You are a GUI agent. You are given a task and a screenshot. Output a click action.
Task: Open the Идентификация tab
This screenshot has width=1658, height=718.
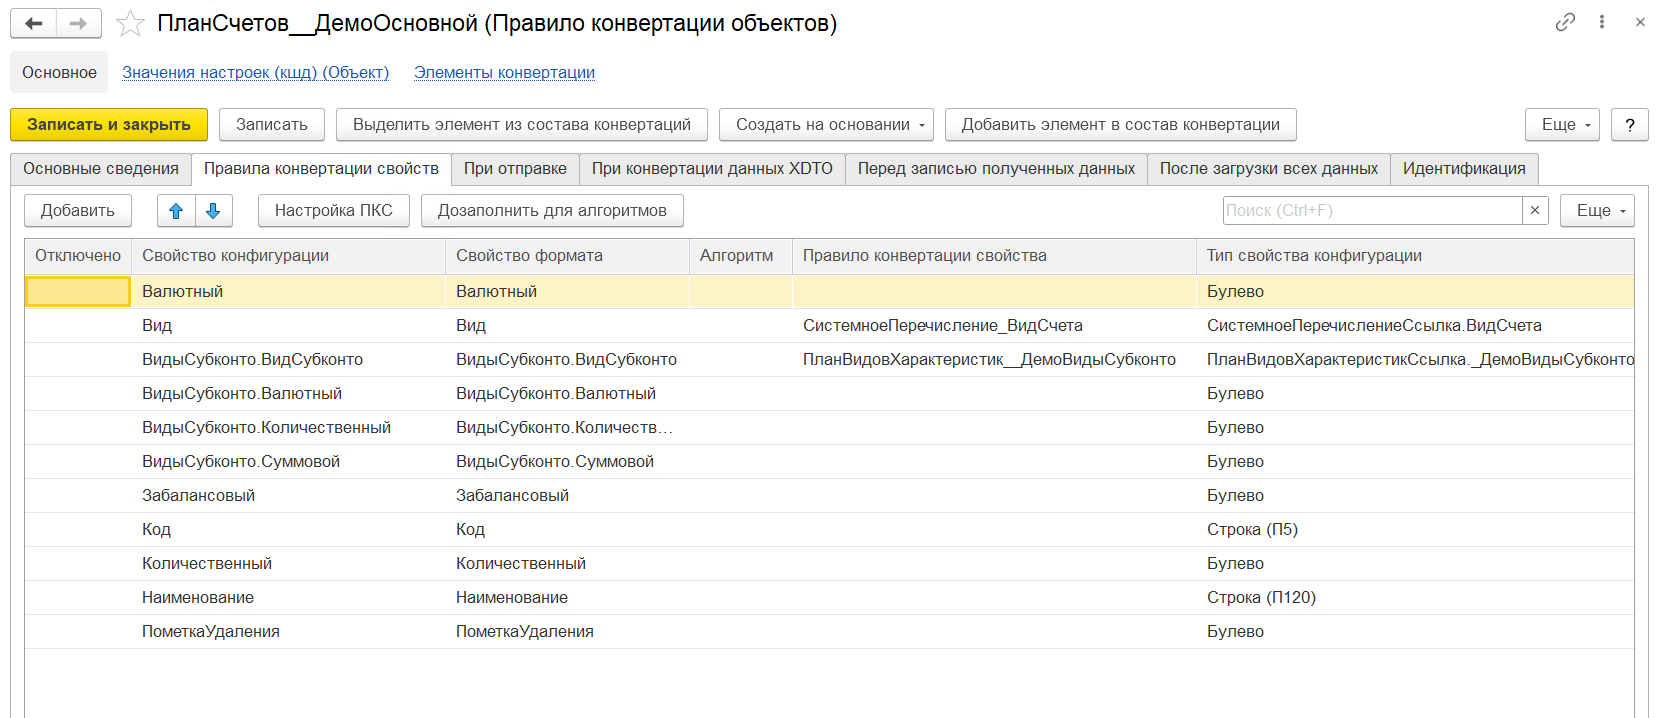(1464, 169)
